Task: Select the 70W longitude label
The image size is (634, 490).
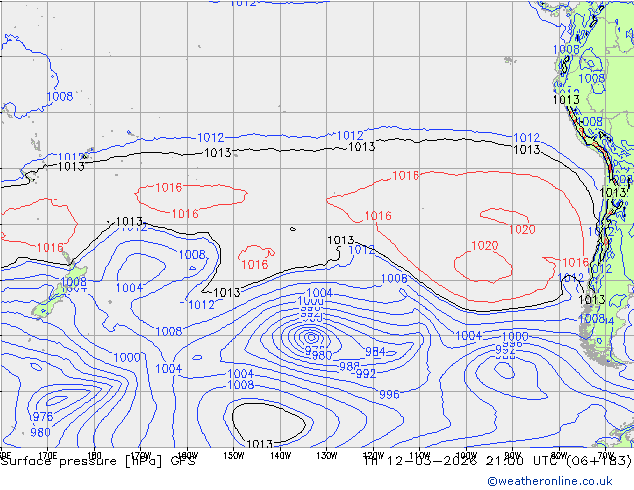Action: click(x=606, y=456)
